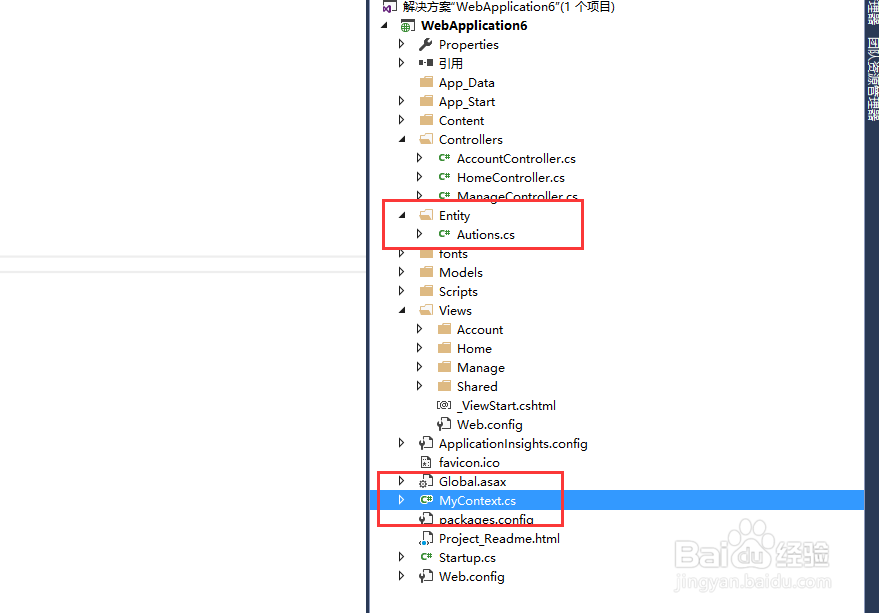Collapse the Controllers folder
879x613 pixels.
(403, 140)
